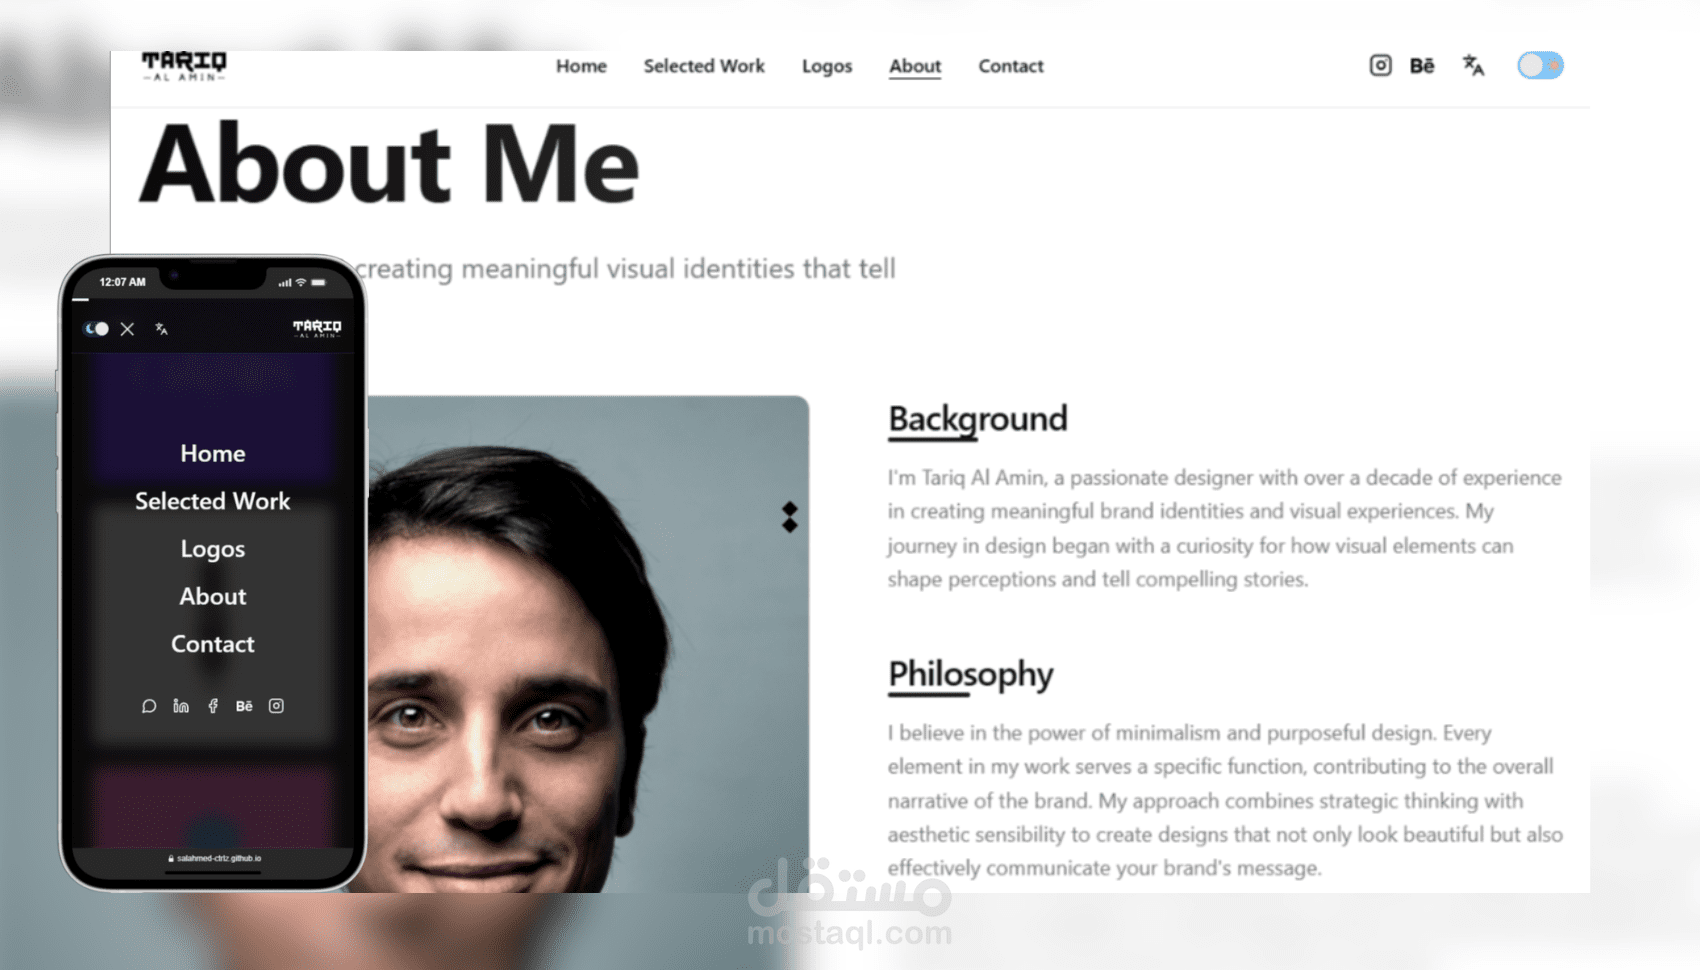Tap Contact in phone menu
Viewport: 1700px width, 970px height.
pyautogui.click(x=212, y=644)
